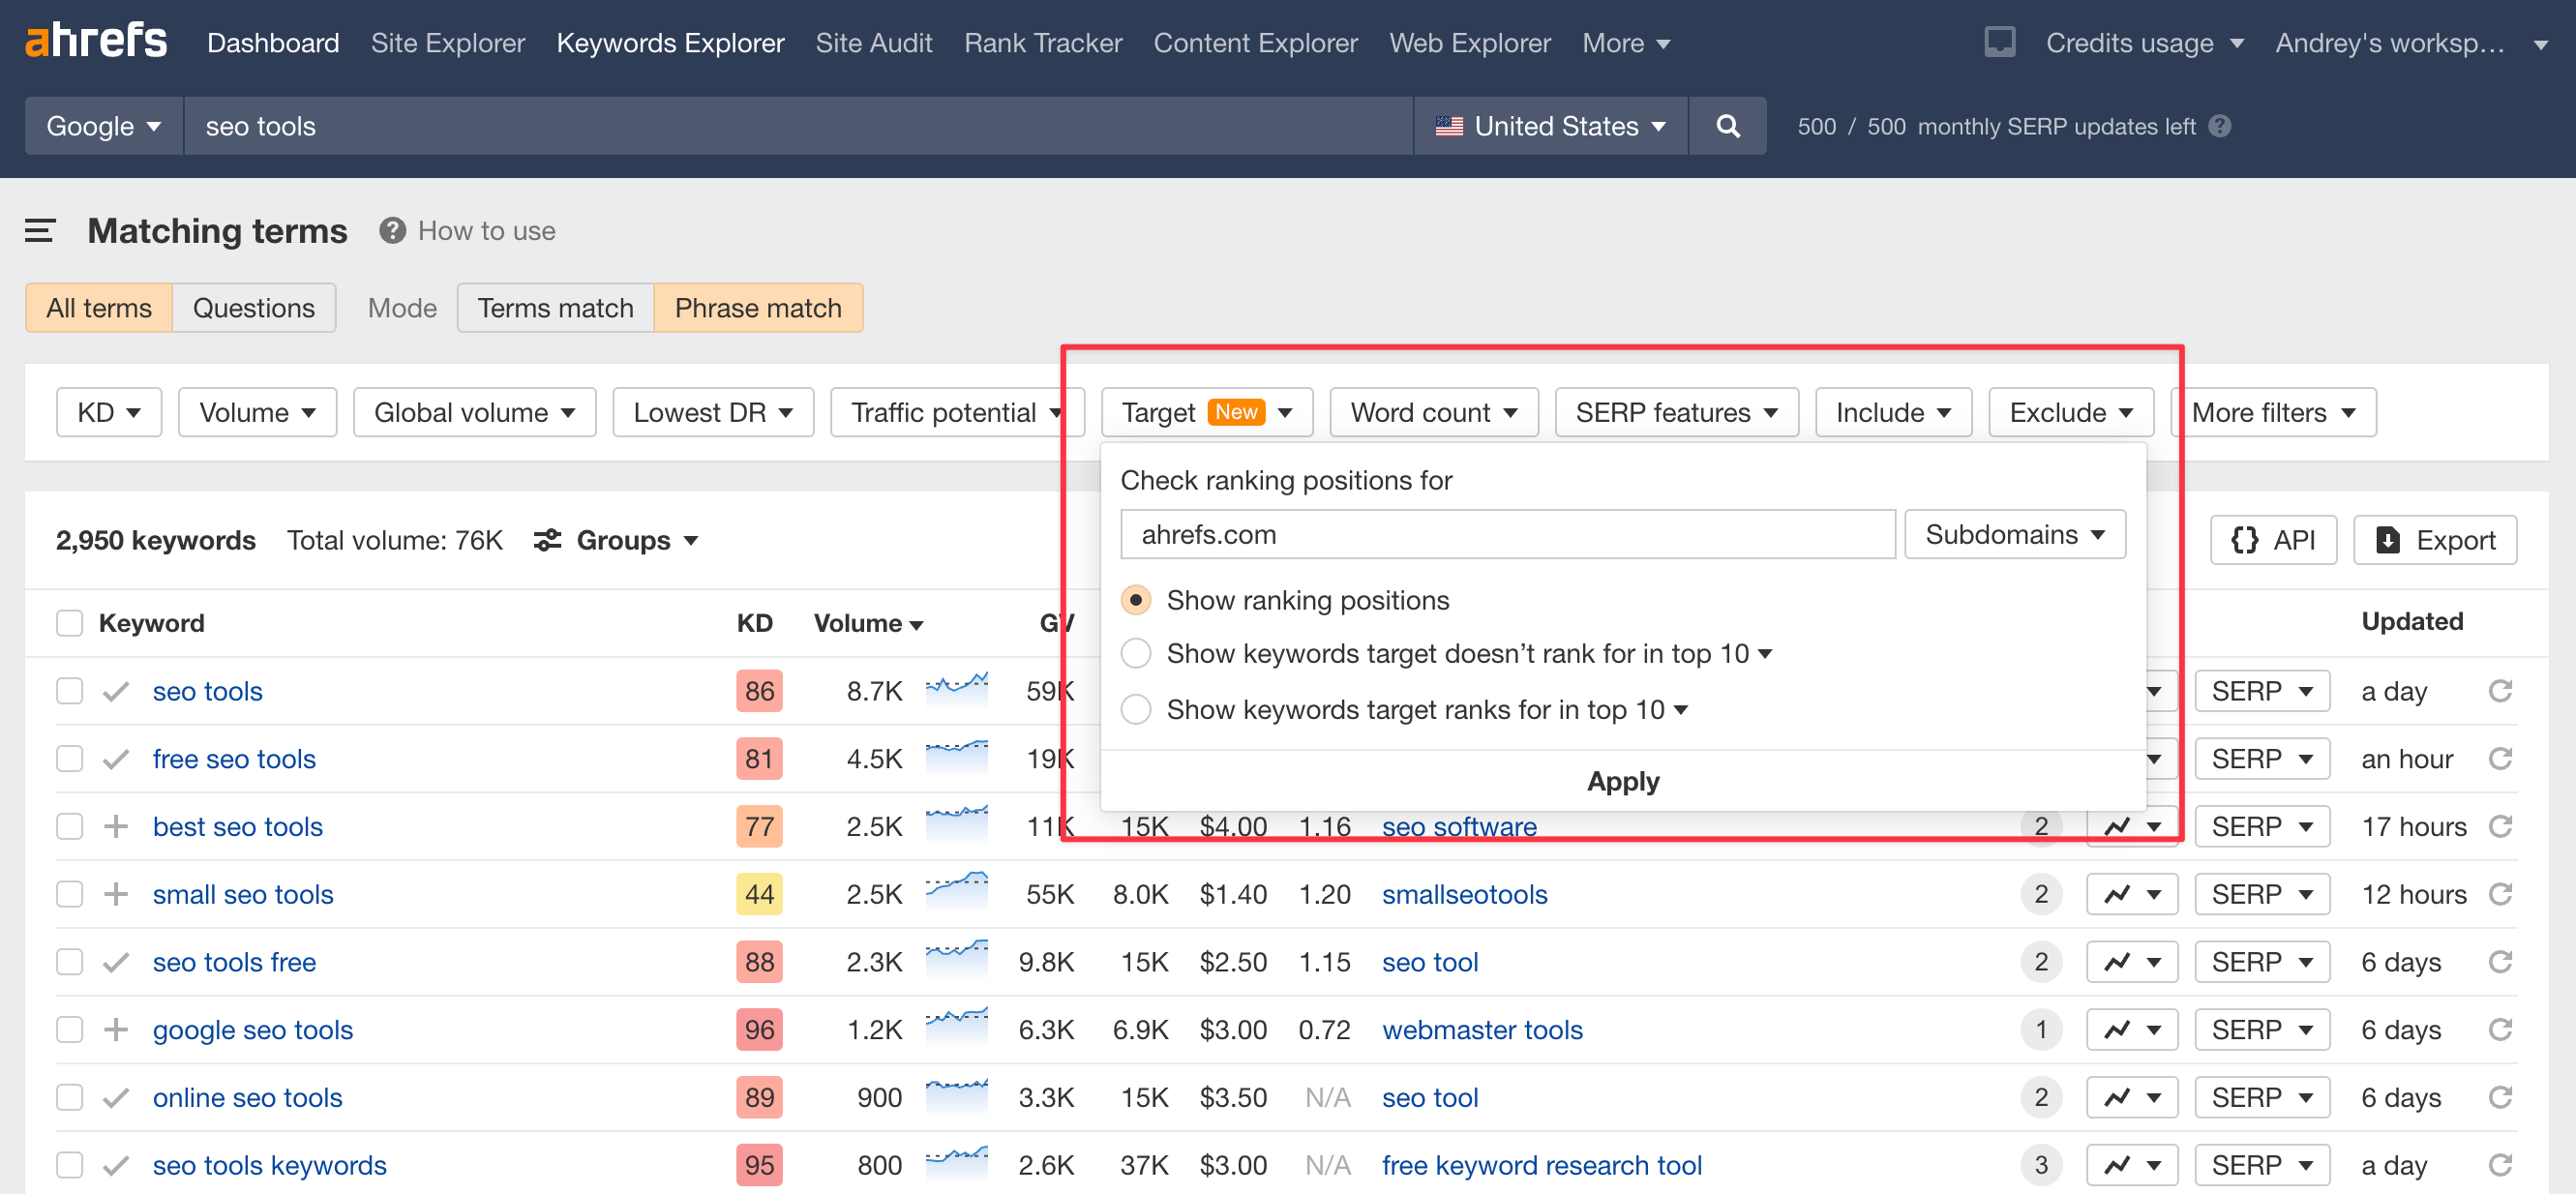Image resolution: width=2576 pixels, height=1194 pixels.
Task: Click KD badge 77 for 'best seo tools'
Action: click(x=759, y=826)
